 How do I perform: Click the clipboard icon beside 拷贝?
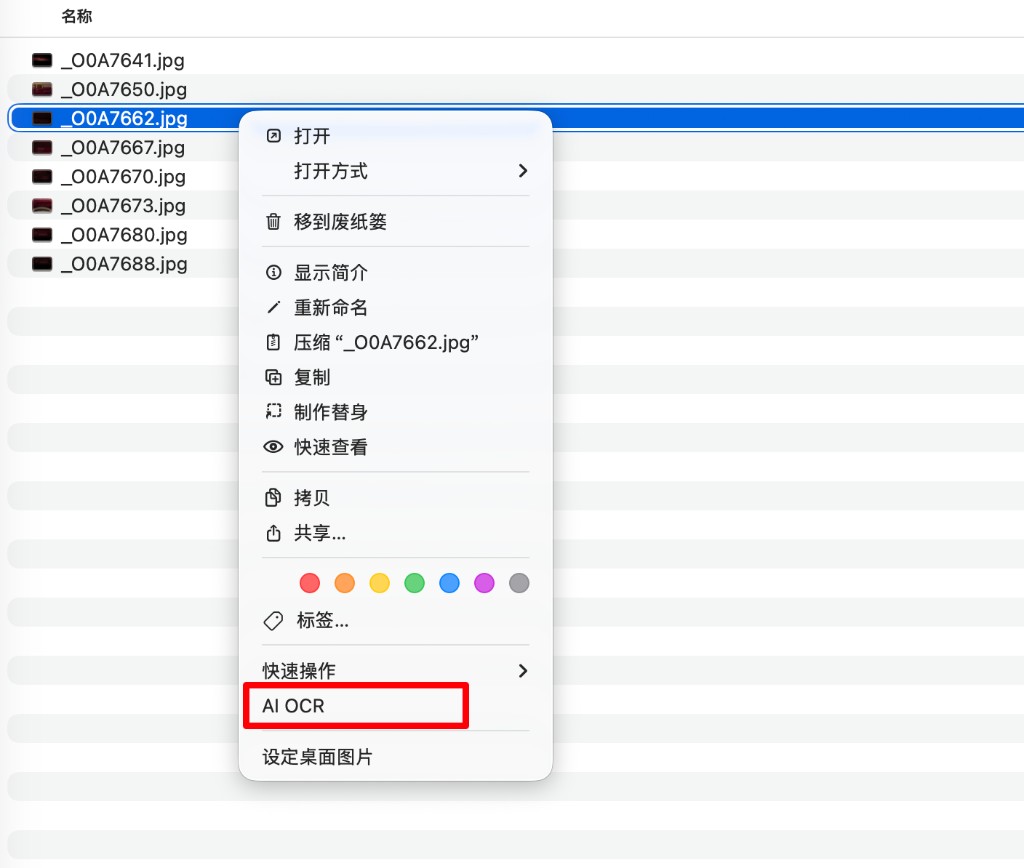(274, 498)
